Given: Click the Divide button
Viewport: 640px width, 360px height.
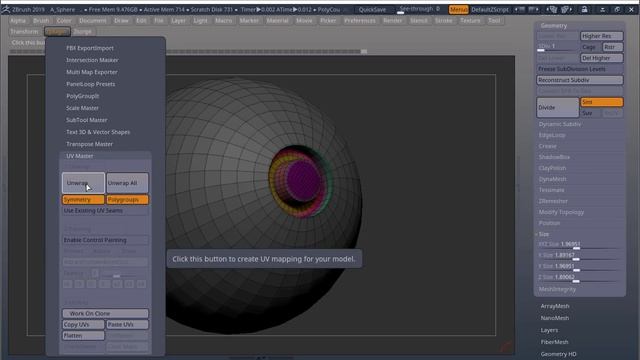Looking at the screenshot, I should pos(558,107).
